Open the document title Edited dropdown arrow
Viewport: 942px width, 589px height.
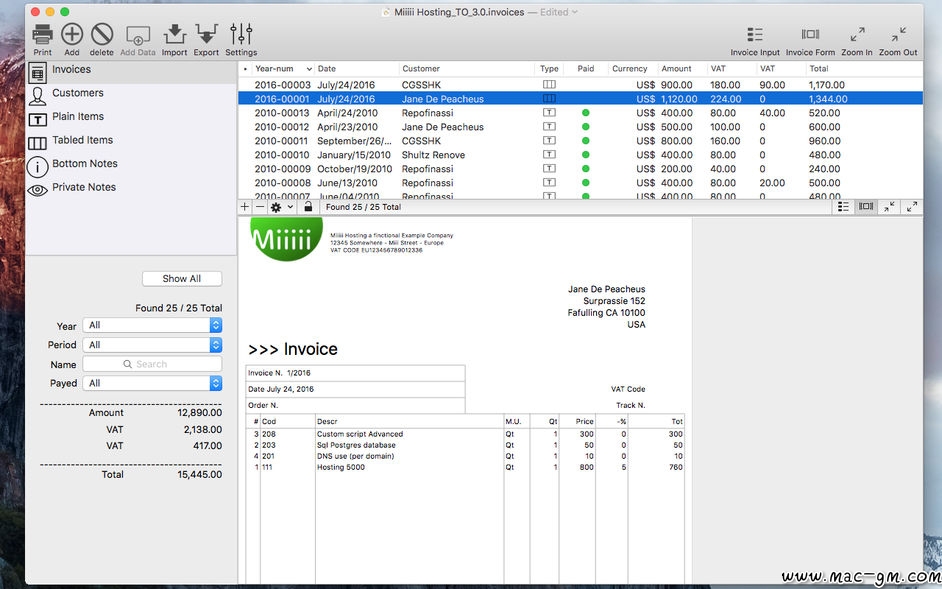click(x=575, y=12)
